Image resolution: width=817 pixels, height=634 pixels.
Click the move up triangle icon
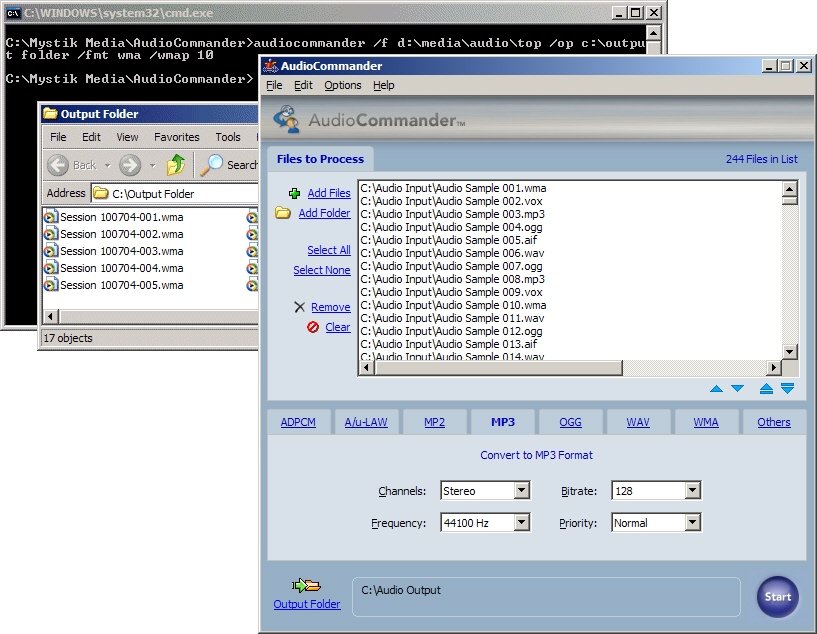[716, 389]
